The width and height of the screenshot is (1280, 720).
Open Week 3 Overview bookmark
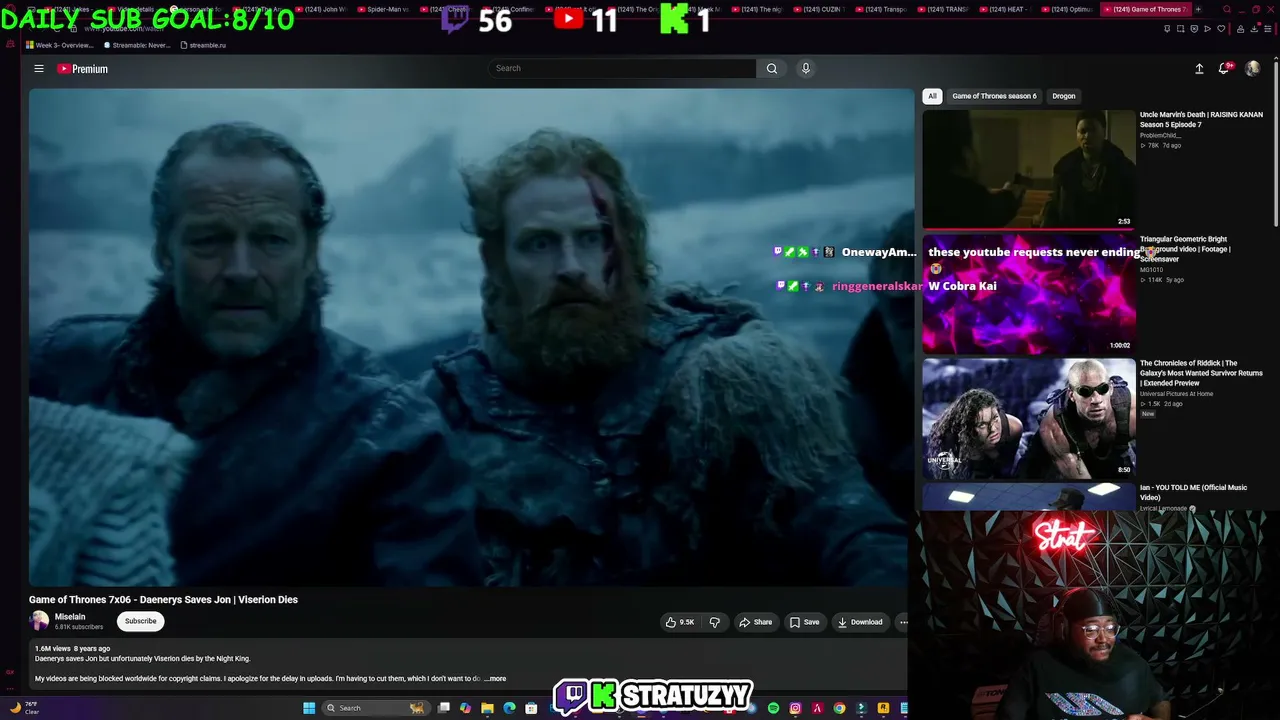(x=59, y=45)
